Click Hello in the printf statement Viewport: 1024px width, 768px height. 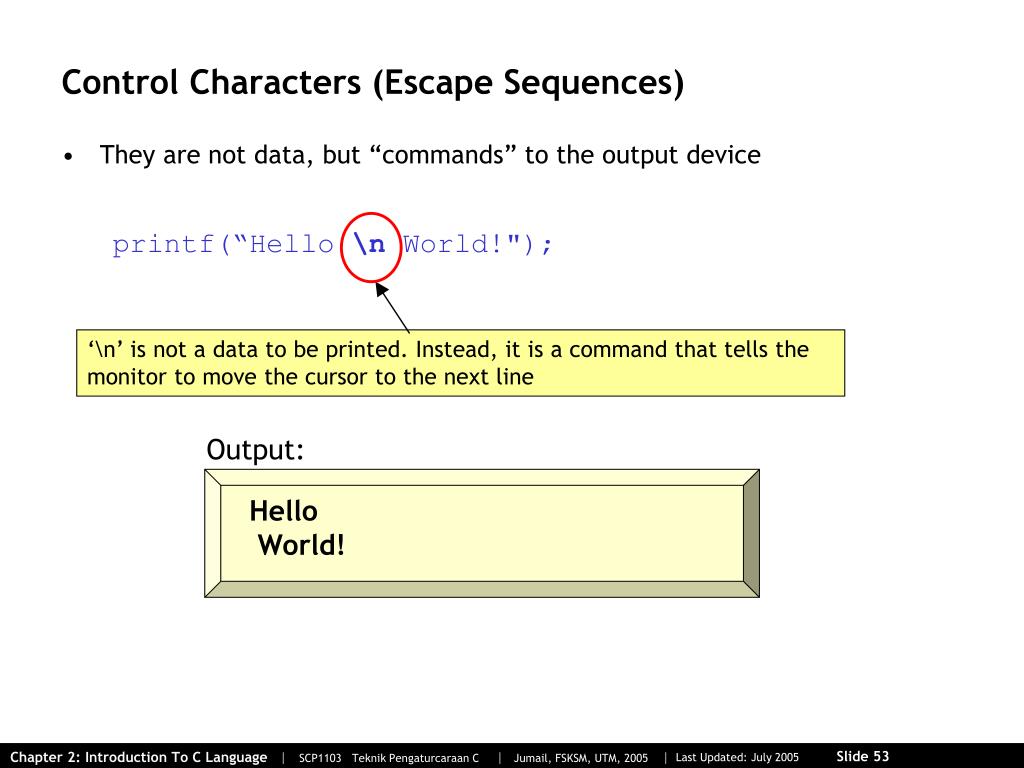(291, 244)
